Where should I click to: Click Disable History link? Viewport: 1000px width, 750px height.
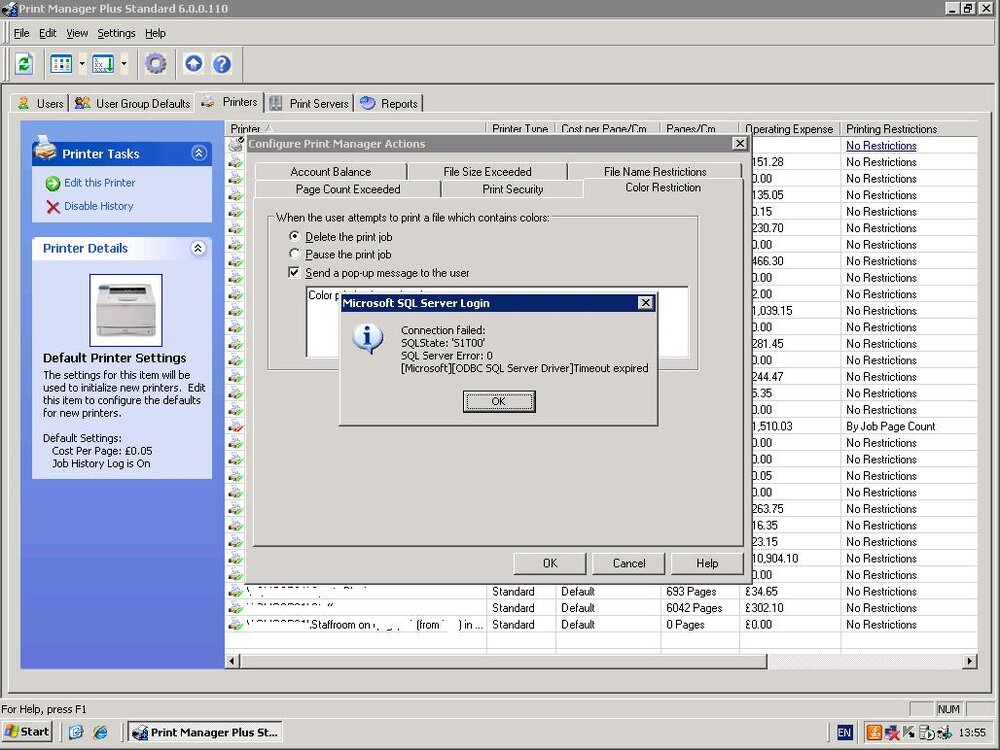(x=99, y=206)
